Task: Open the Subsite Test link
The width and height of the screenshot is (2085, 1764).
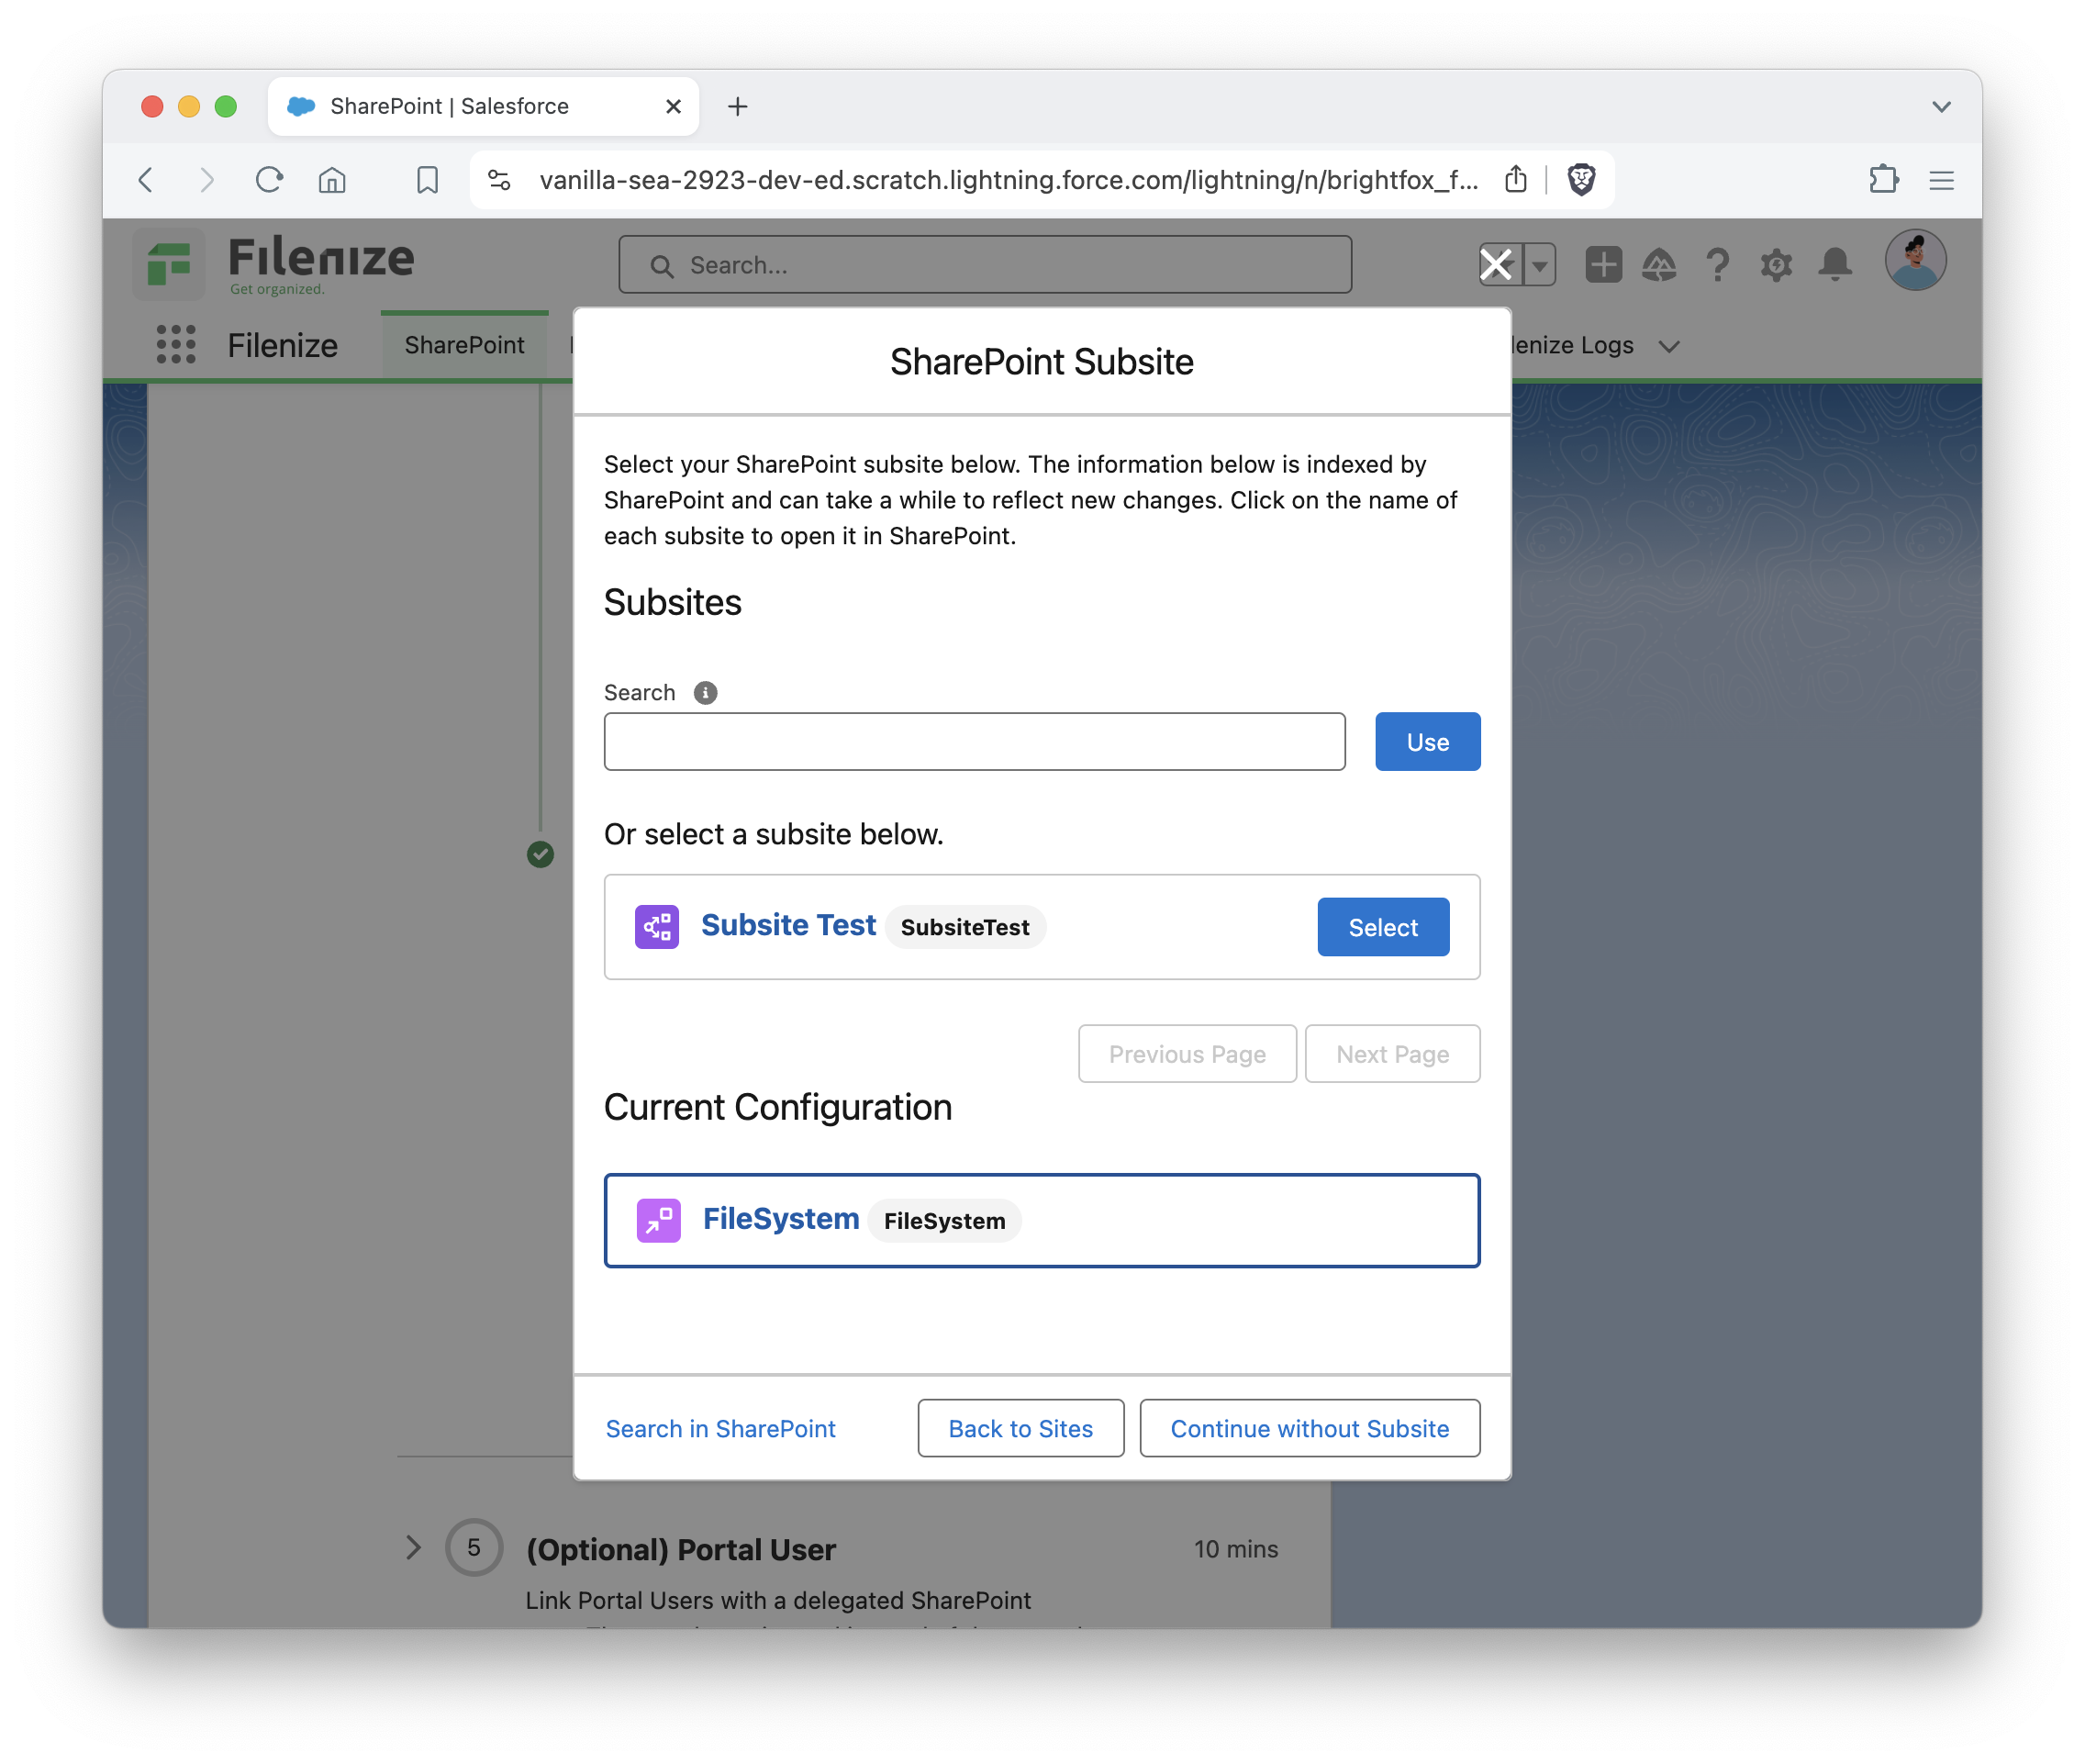Action: 788,925
